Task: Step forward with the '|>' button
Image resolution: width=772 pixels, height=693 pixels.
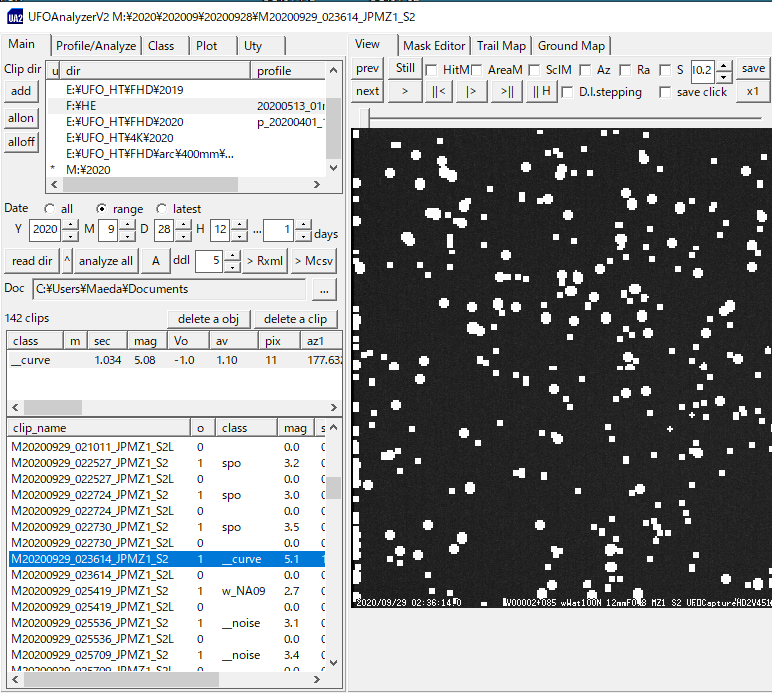Action: pyautogui.click(x=471, y=91)
